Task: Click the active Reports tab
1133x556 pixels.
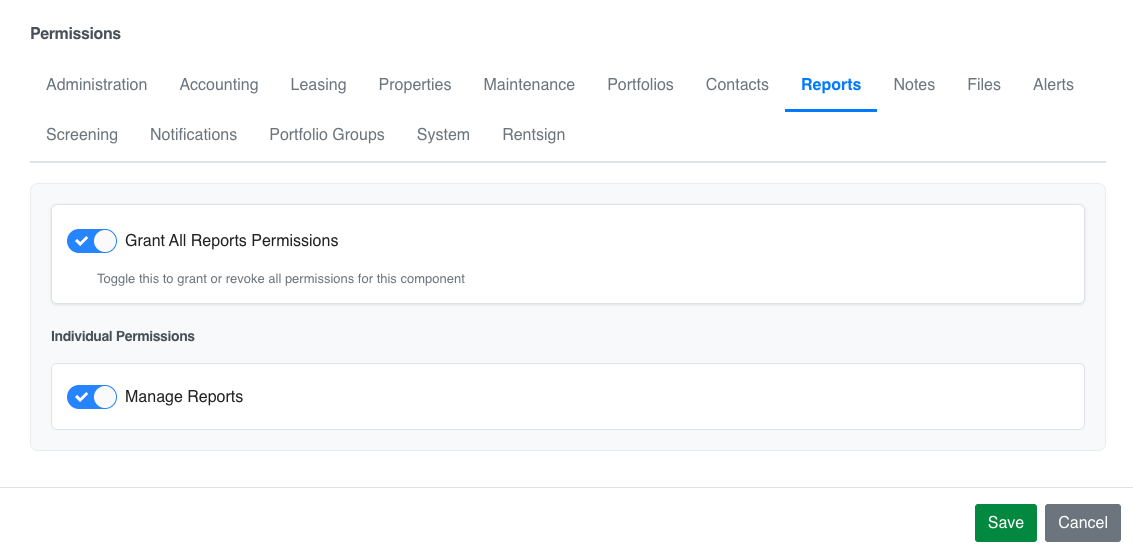Action: tap(831, 85)
